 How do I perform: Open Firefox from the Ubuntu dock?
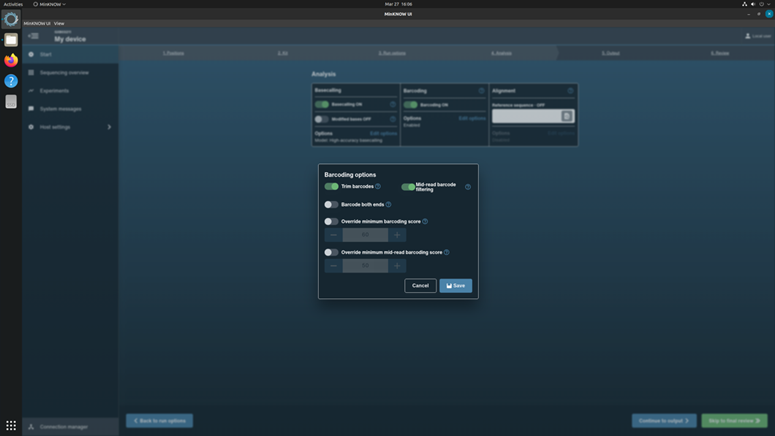coord(11,60)
